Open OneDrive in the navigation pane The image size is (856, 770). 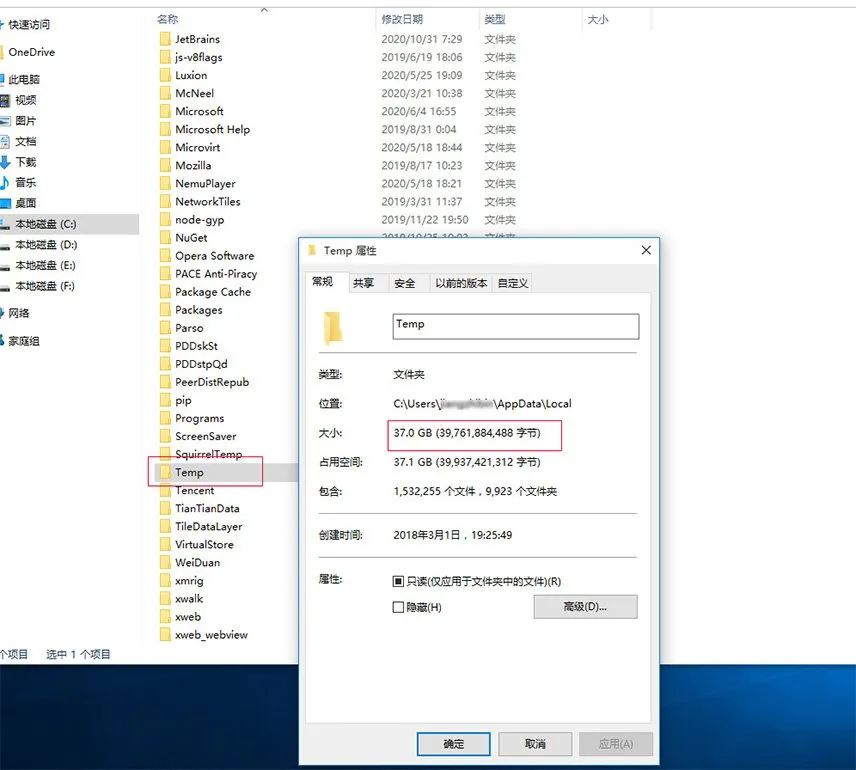pos(32,52)
